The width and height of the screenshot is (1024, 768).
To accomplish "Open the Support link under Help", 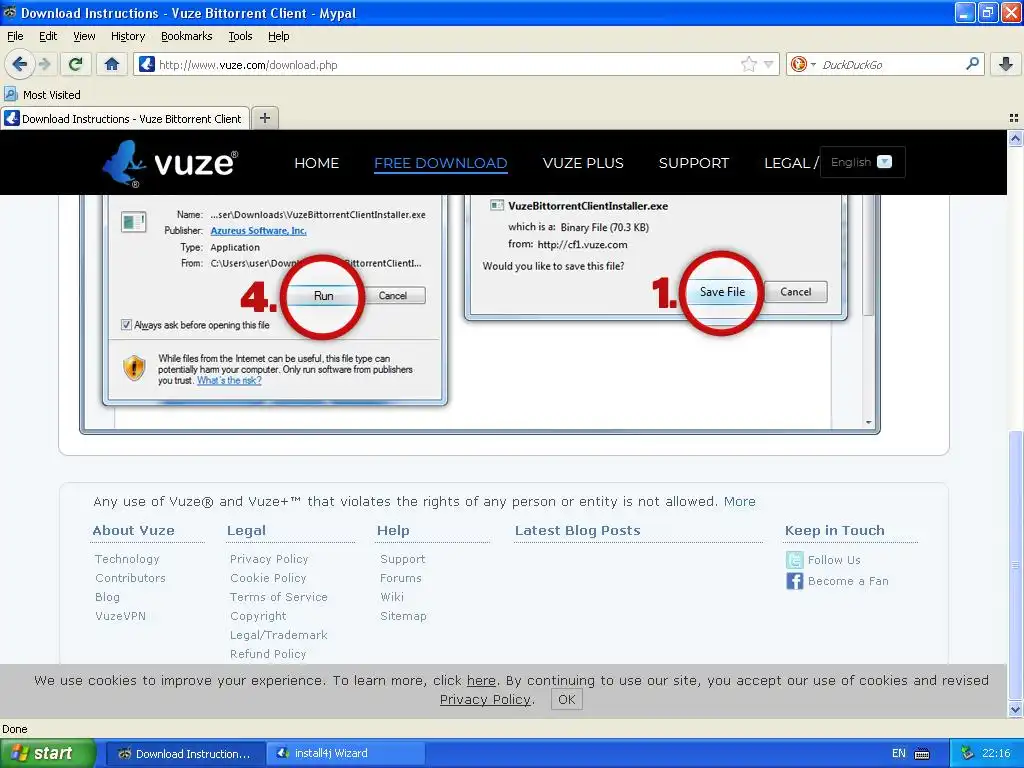I will (402, 559).
